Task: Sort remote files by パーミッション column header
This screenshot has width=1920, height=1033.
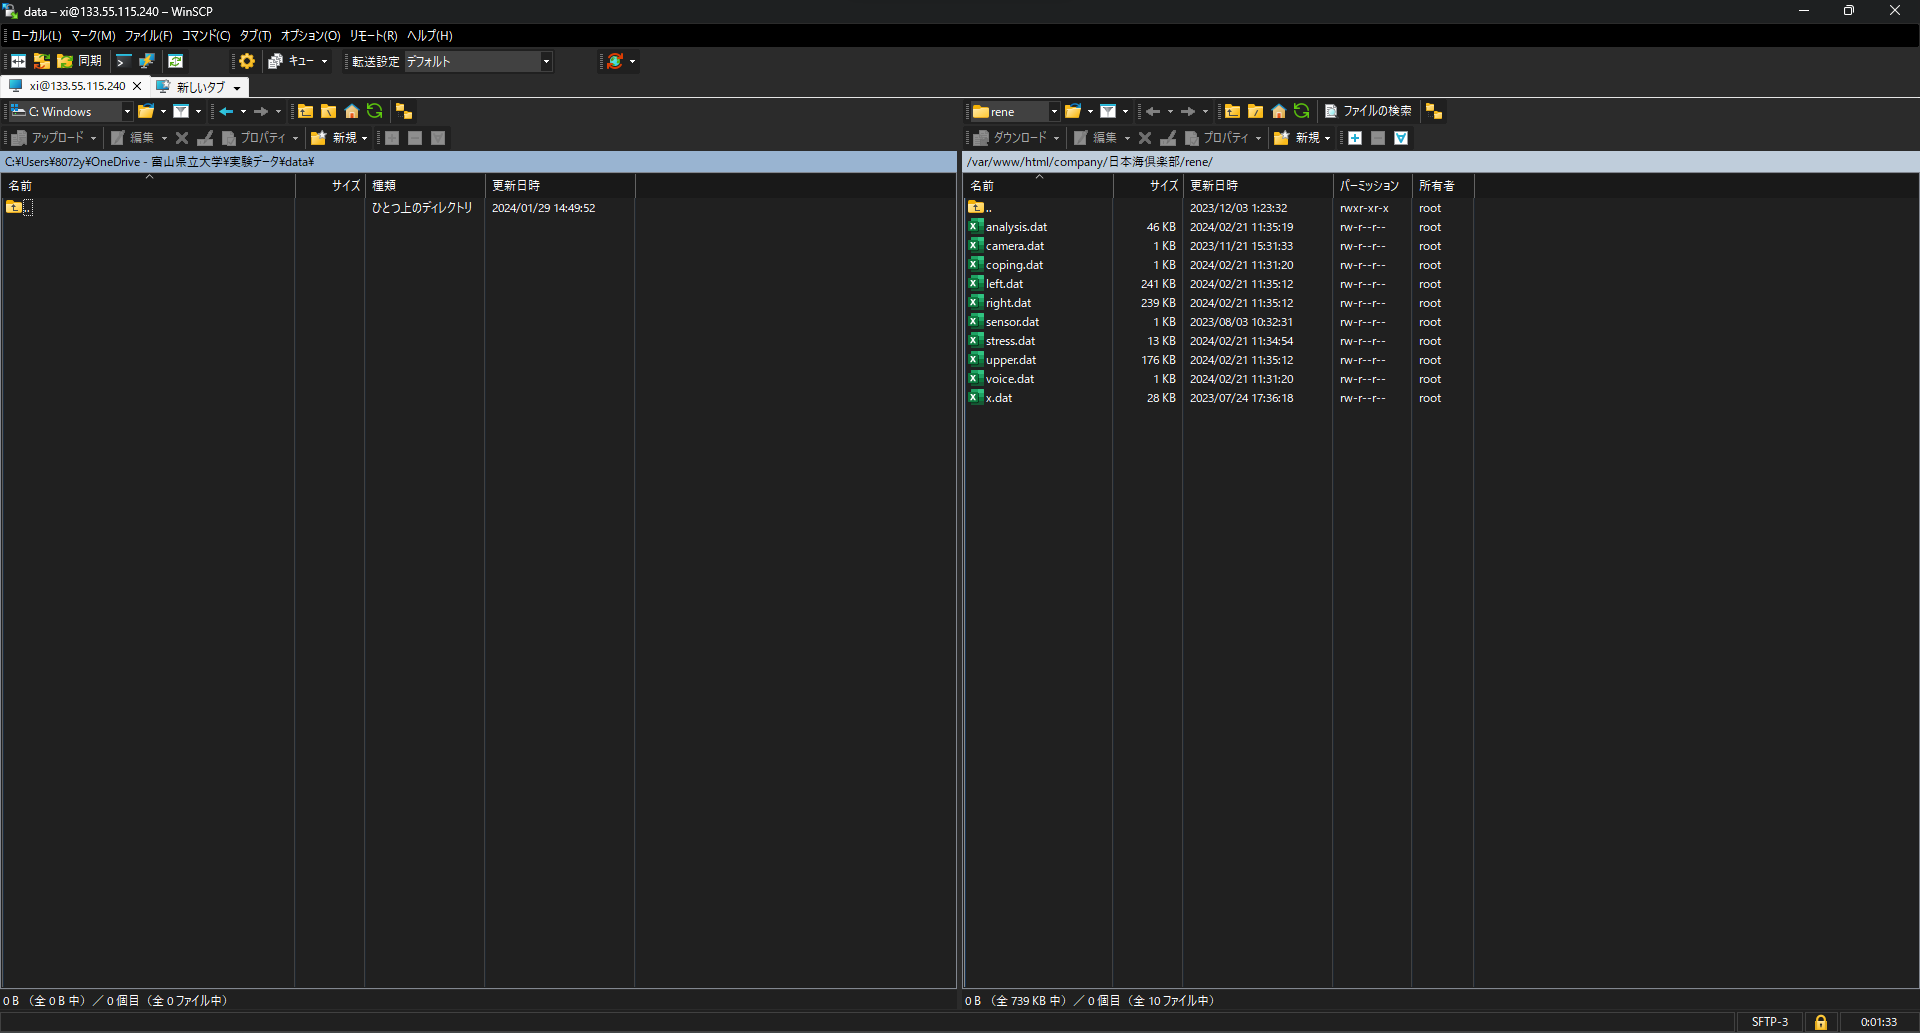Action: (x=1369, y=185)
